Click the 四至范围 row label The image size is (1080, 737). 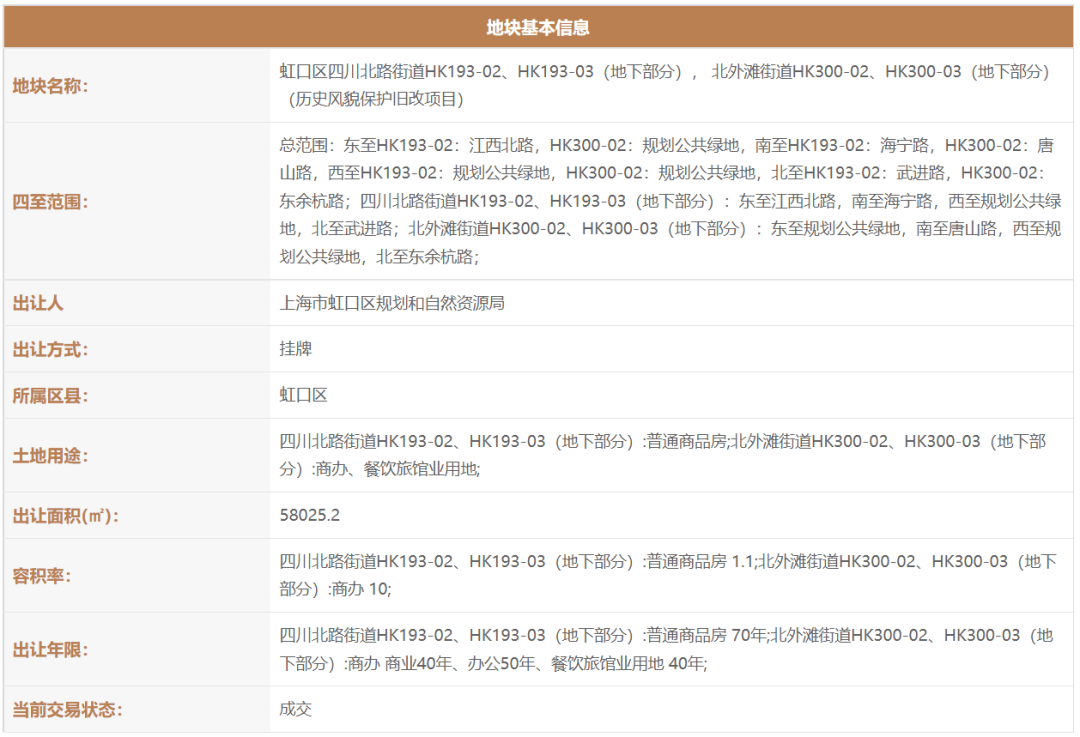[51, 202]
